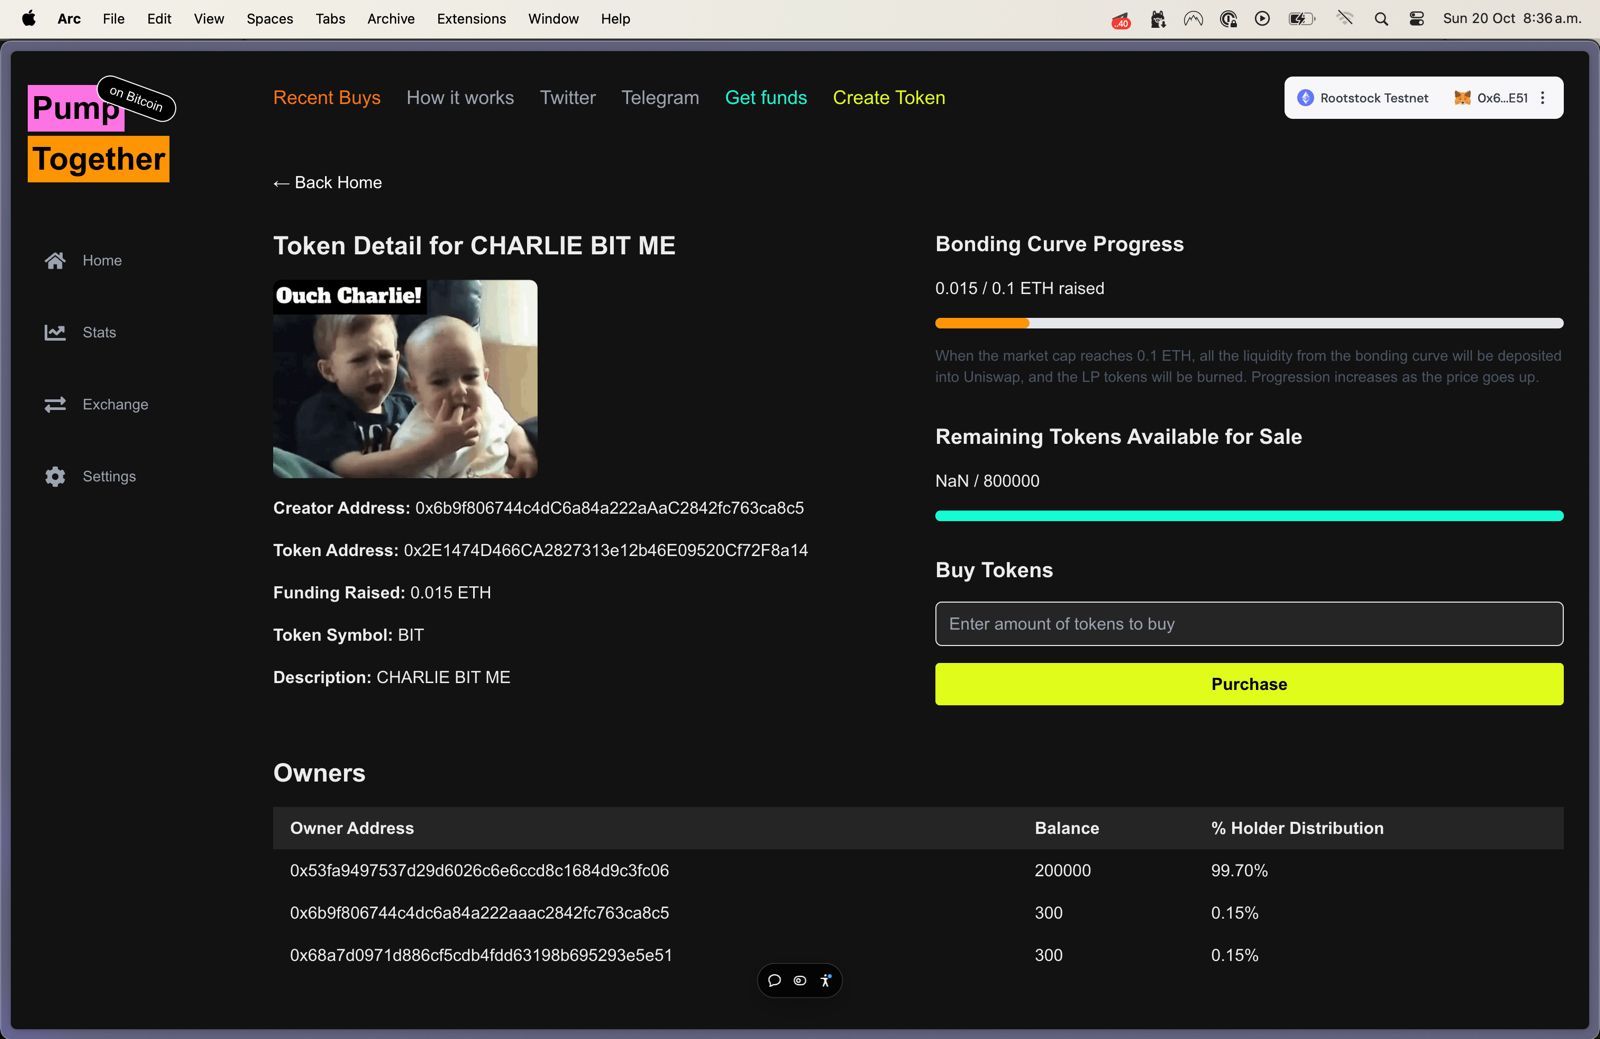Open the Recent Buys page
1600x1039 pixels.
327,97
